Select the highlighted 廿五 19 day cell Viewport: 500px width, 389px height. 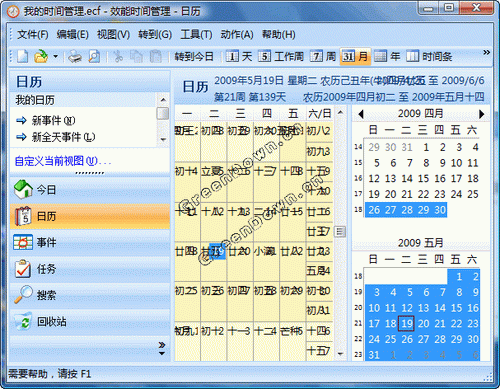pos(214,261)
